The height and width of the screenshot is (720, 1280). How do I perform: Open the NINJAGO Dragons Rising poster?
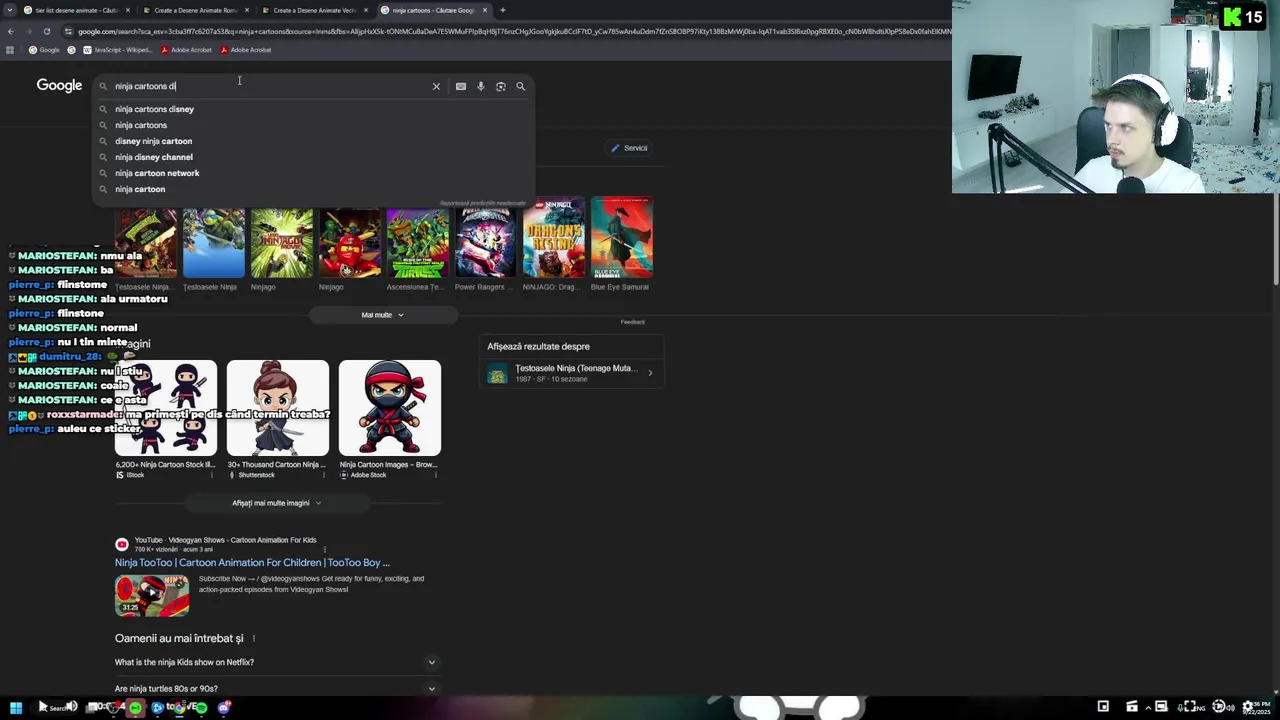(554, 236)
